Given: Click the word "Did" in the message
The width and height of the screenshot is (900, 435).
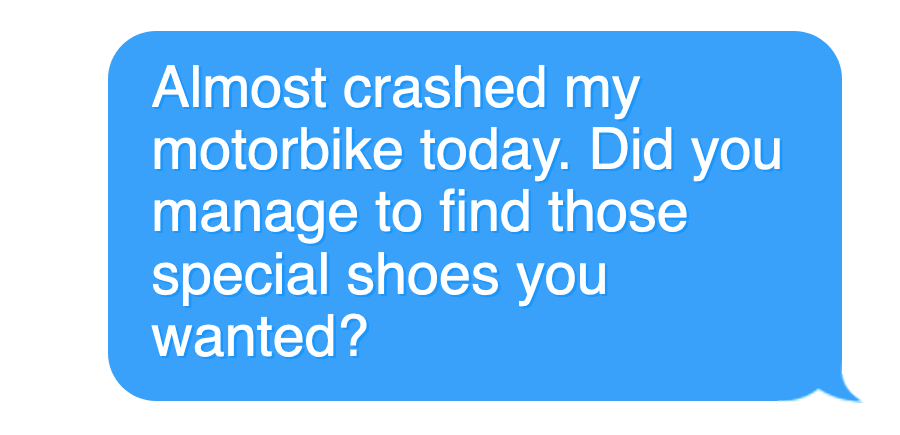Looking at the screenshot, I should [x=631, y=149].
